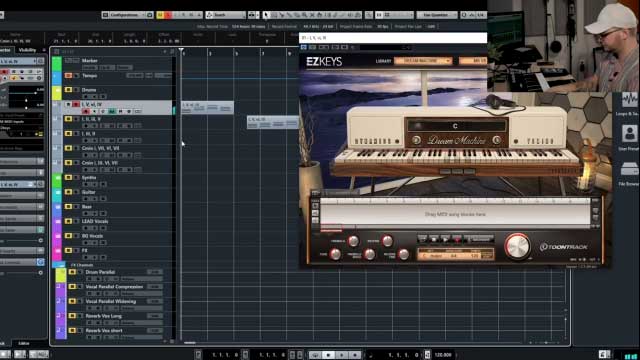
Task: Unmute the Synths track
Action: [x=69, y=178]
